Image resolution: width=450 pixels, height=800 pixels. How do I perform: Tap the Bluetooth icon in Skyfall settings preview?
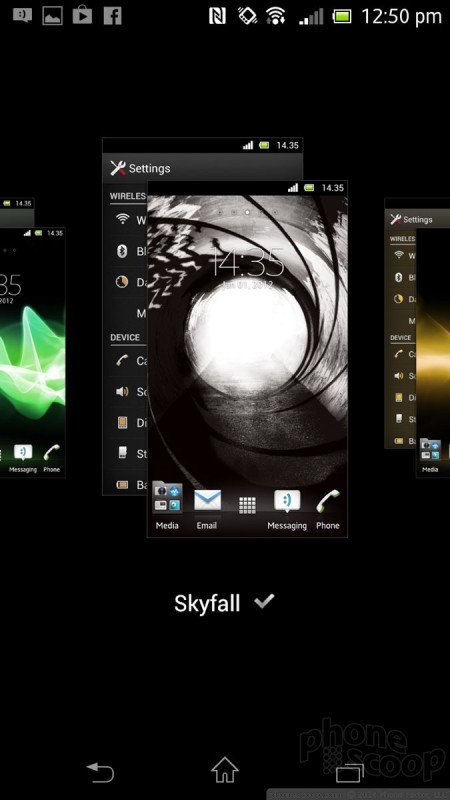click(122, 251)
